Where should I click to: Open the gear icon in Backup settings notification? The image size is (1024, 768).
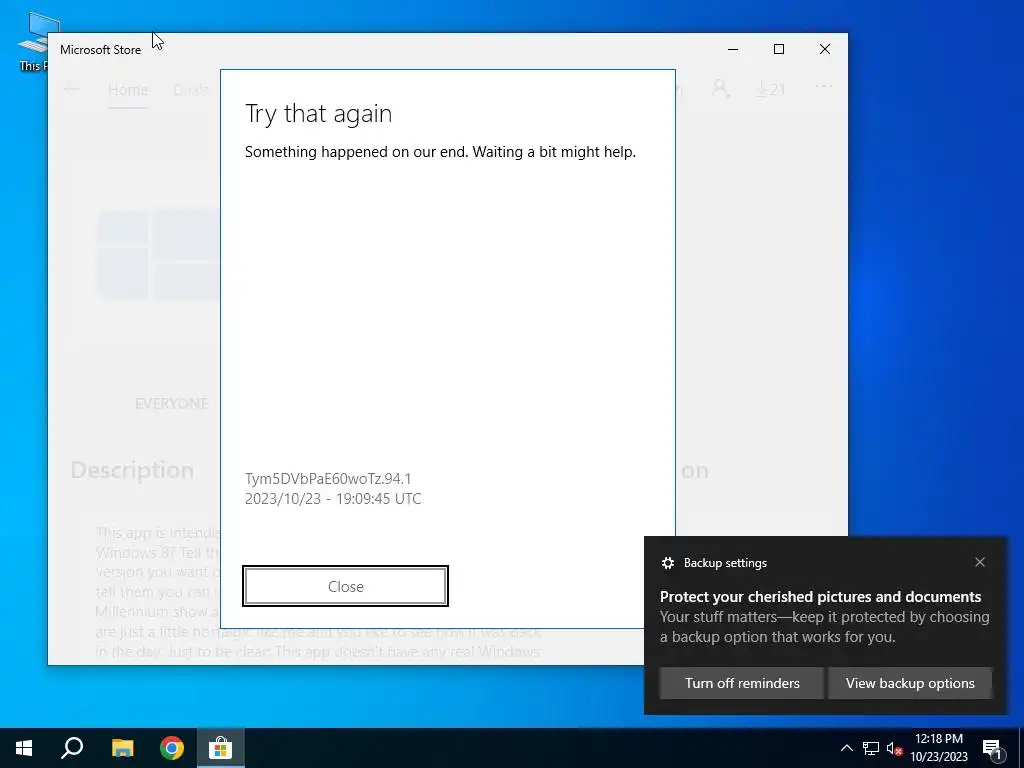pyautogui.click(x=667, y=563)
